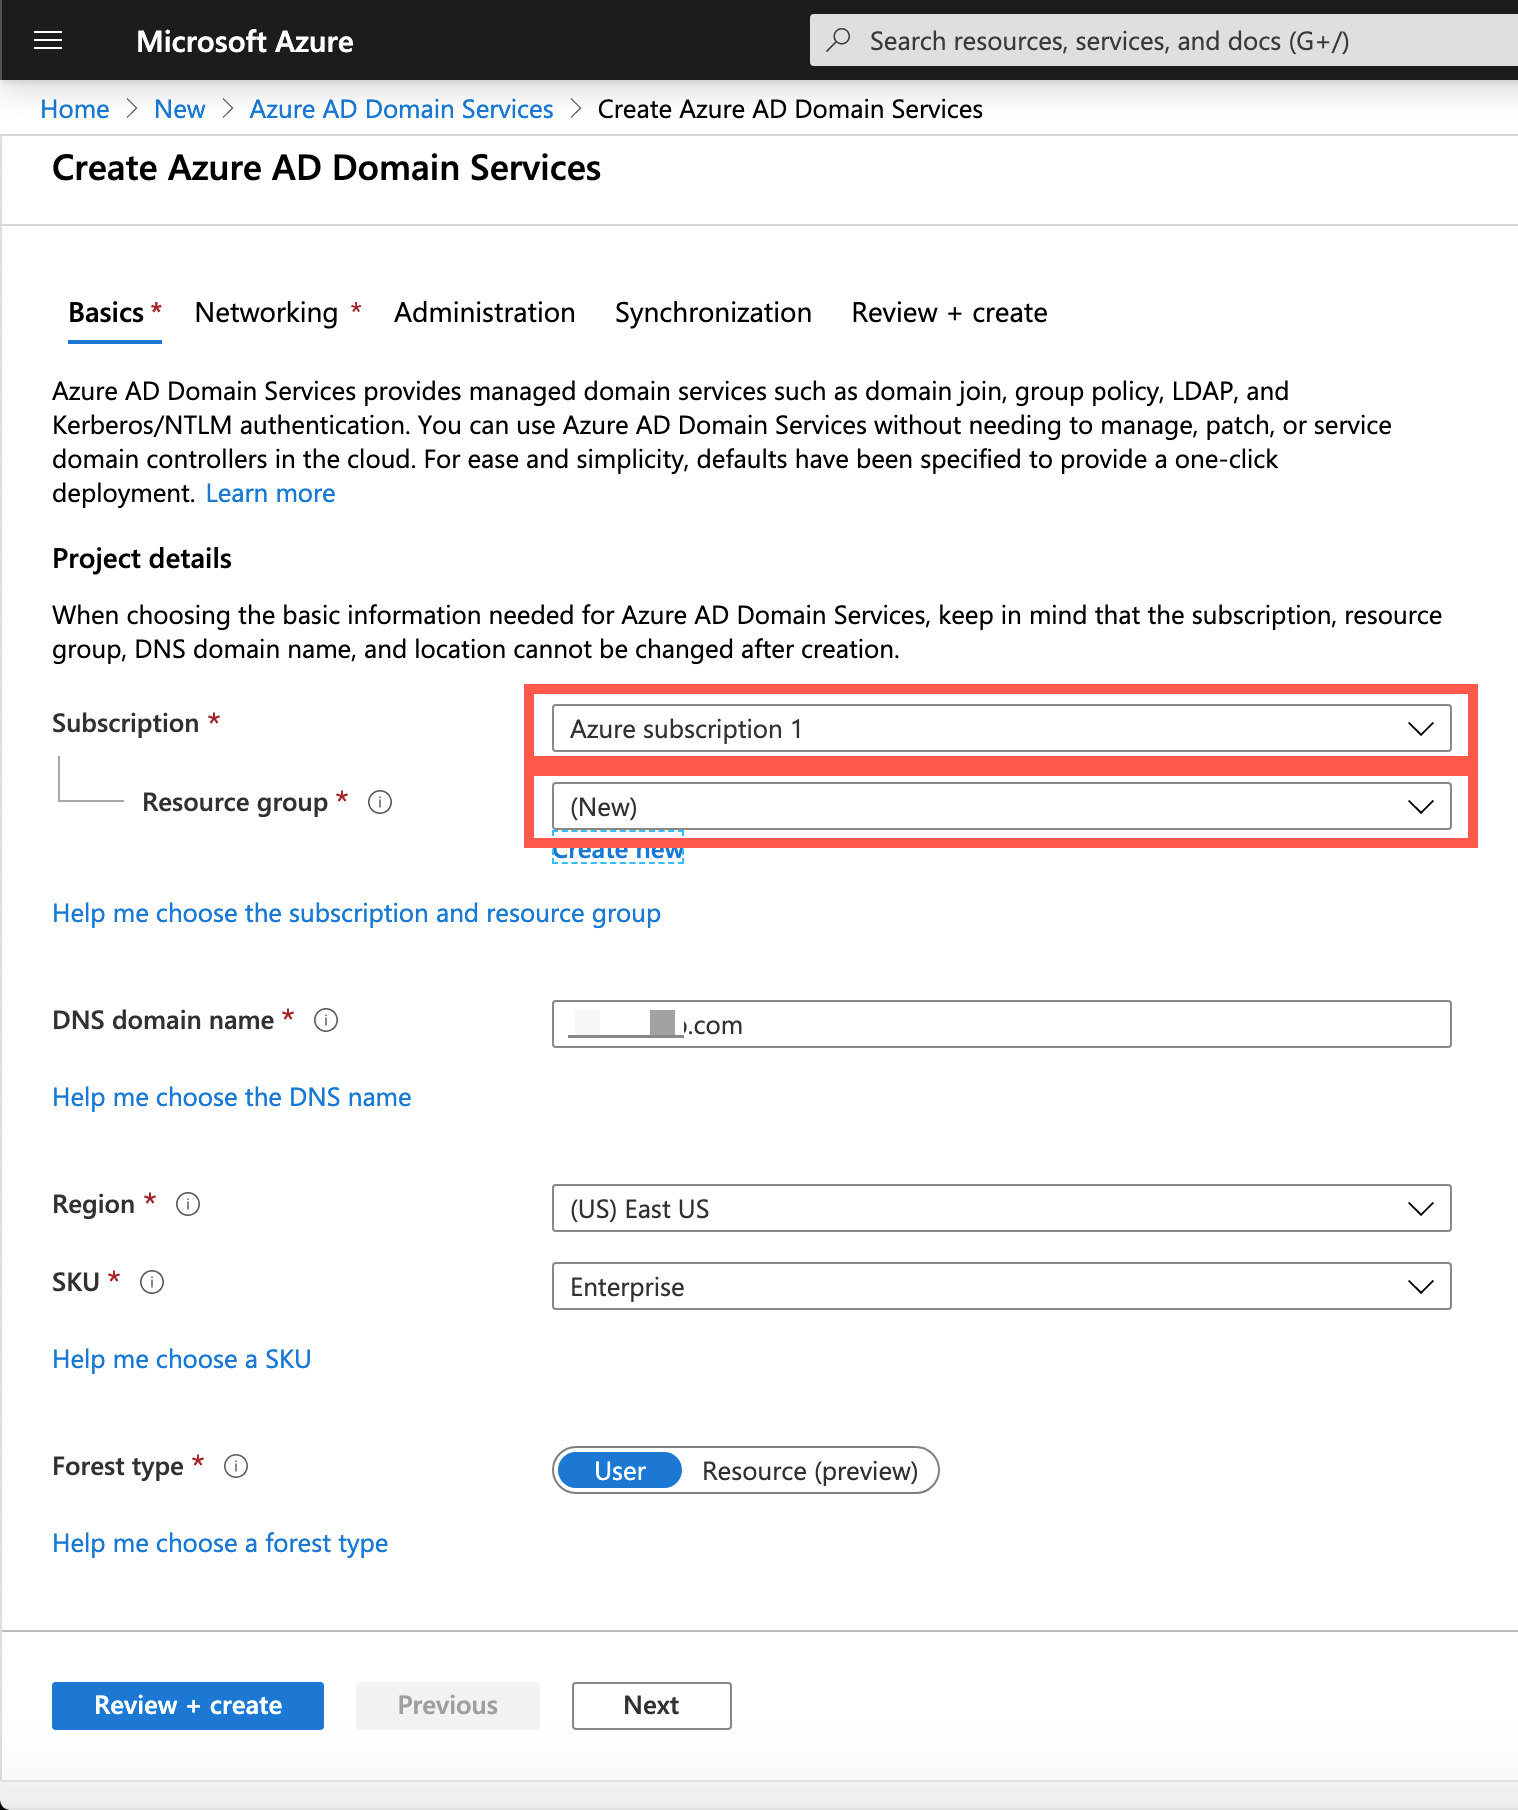Click the Next button

[652, 1706]
